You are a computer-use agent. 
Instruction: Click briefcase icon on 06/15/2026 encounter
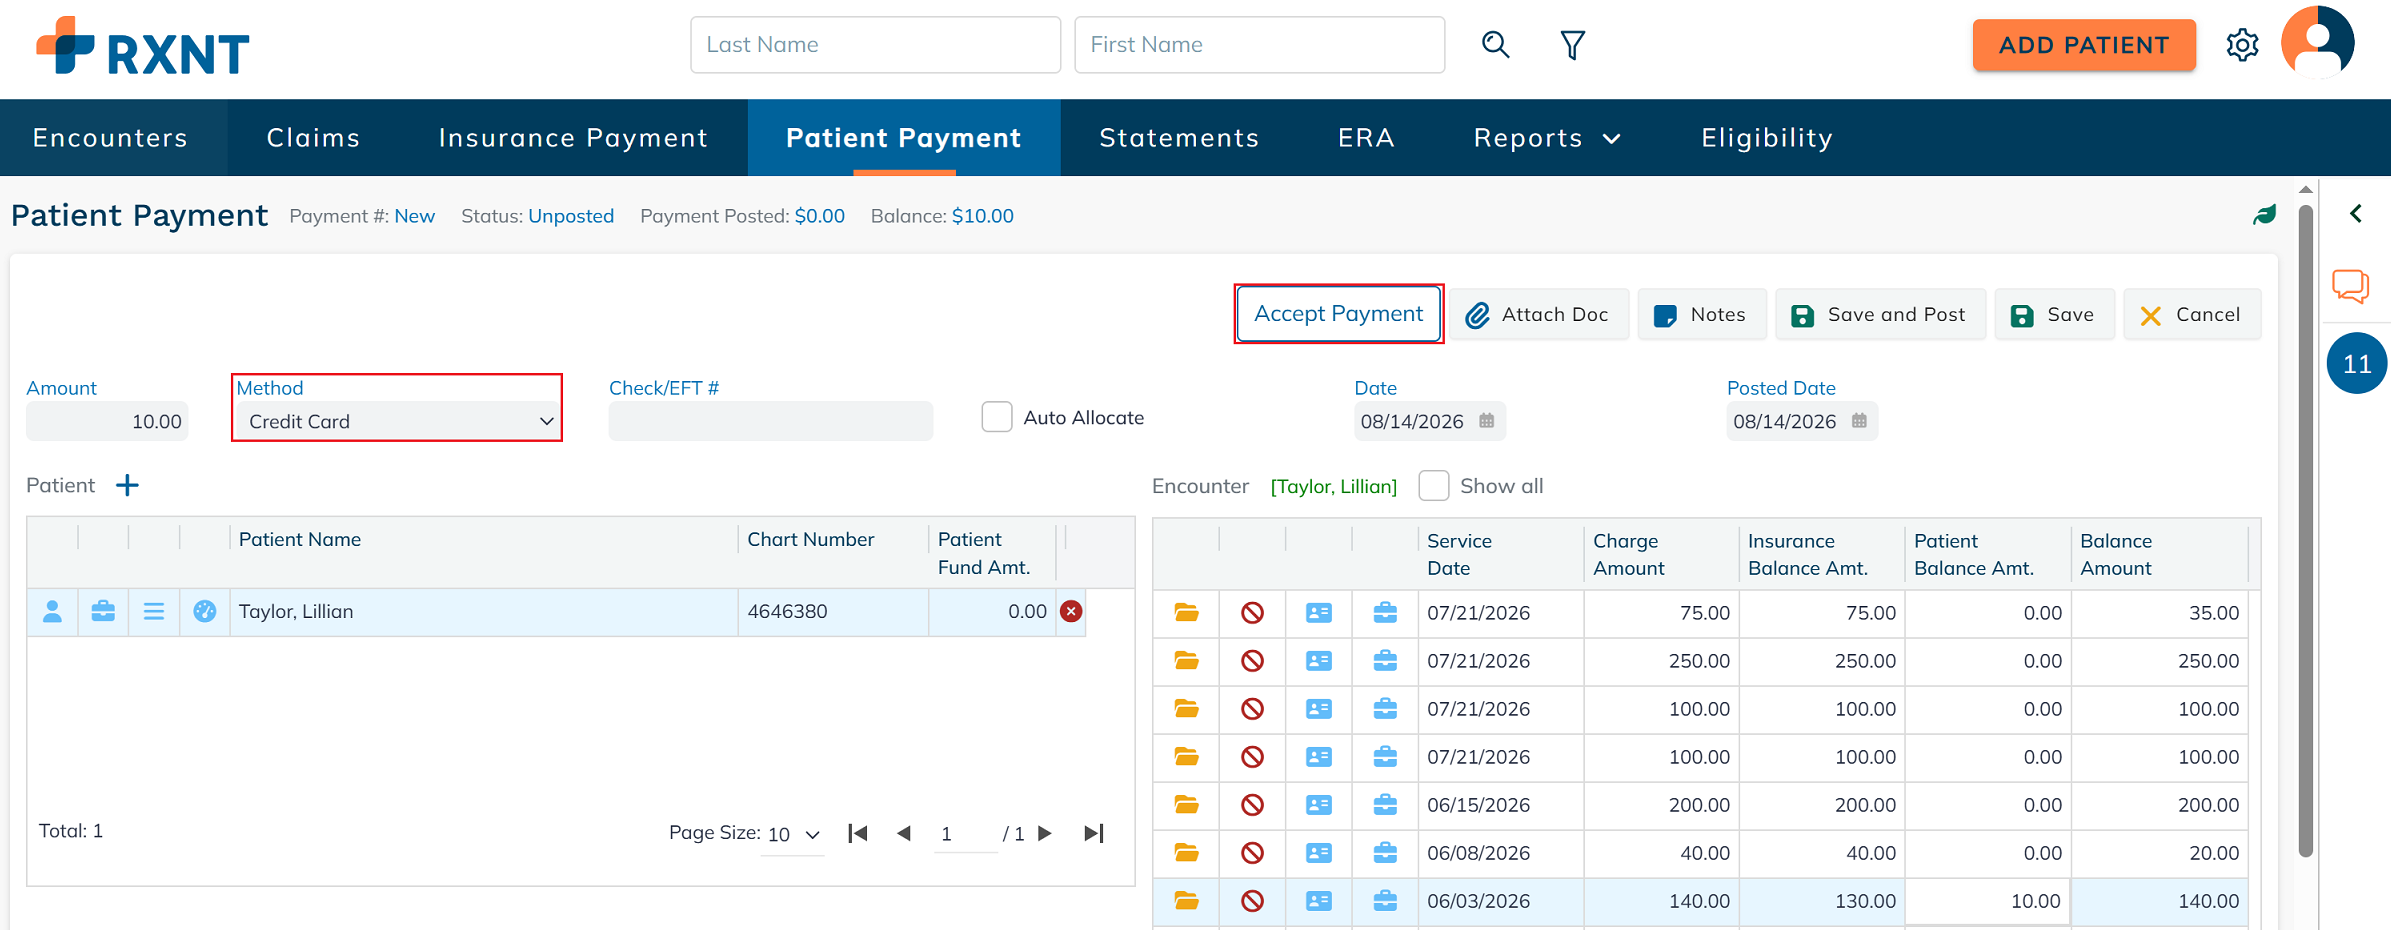[x=1385, y=805]
